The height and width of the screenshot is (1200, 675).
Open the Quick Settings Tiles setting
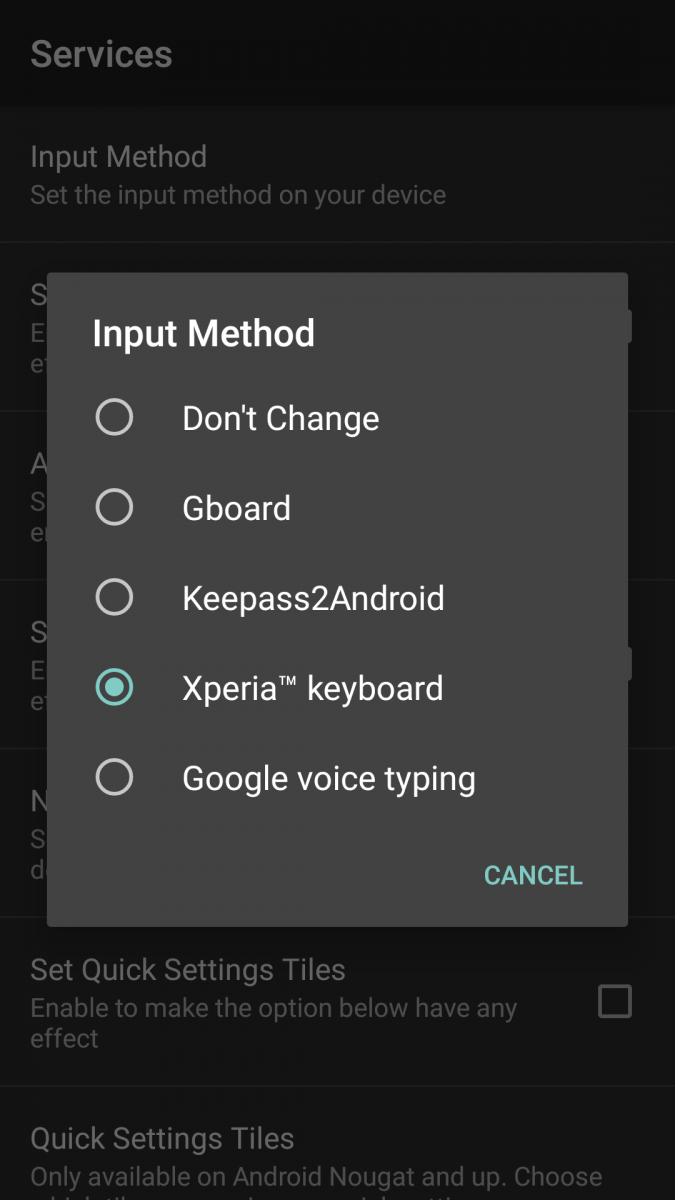point(162,1138)
